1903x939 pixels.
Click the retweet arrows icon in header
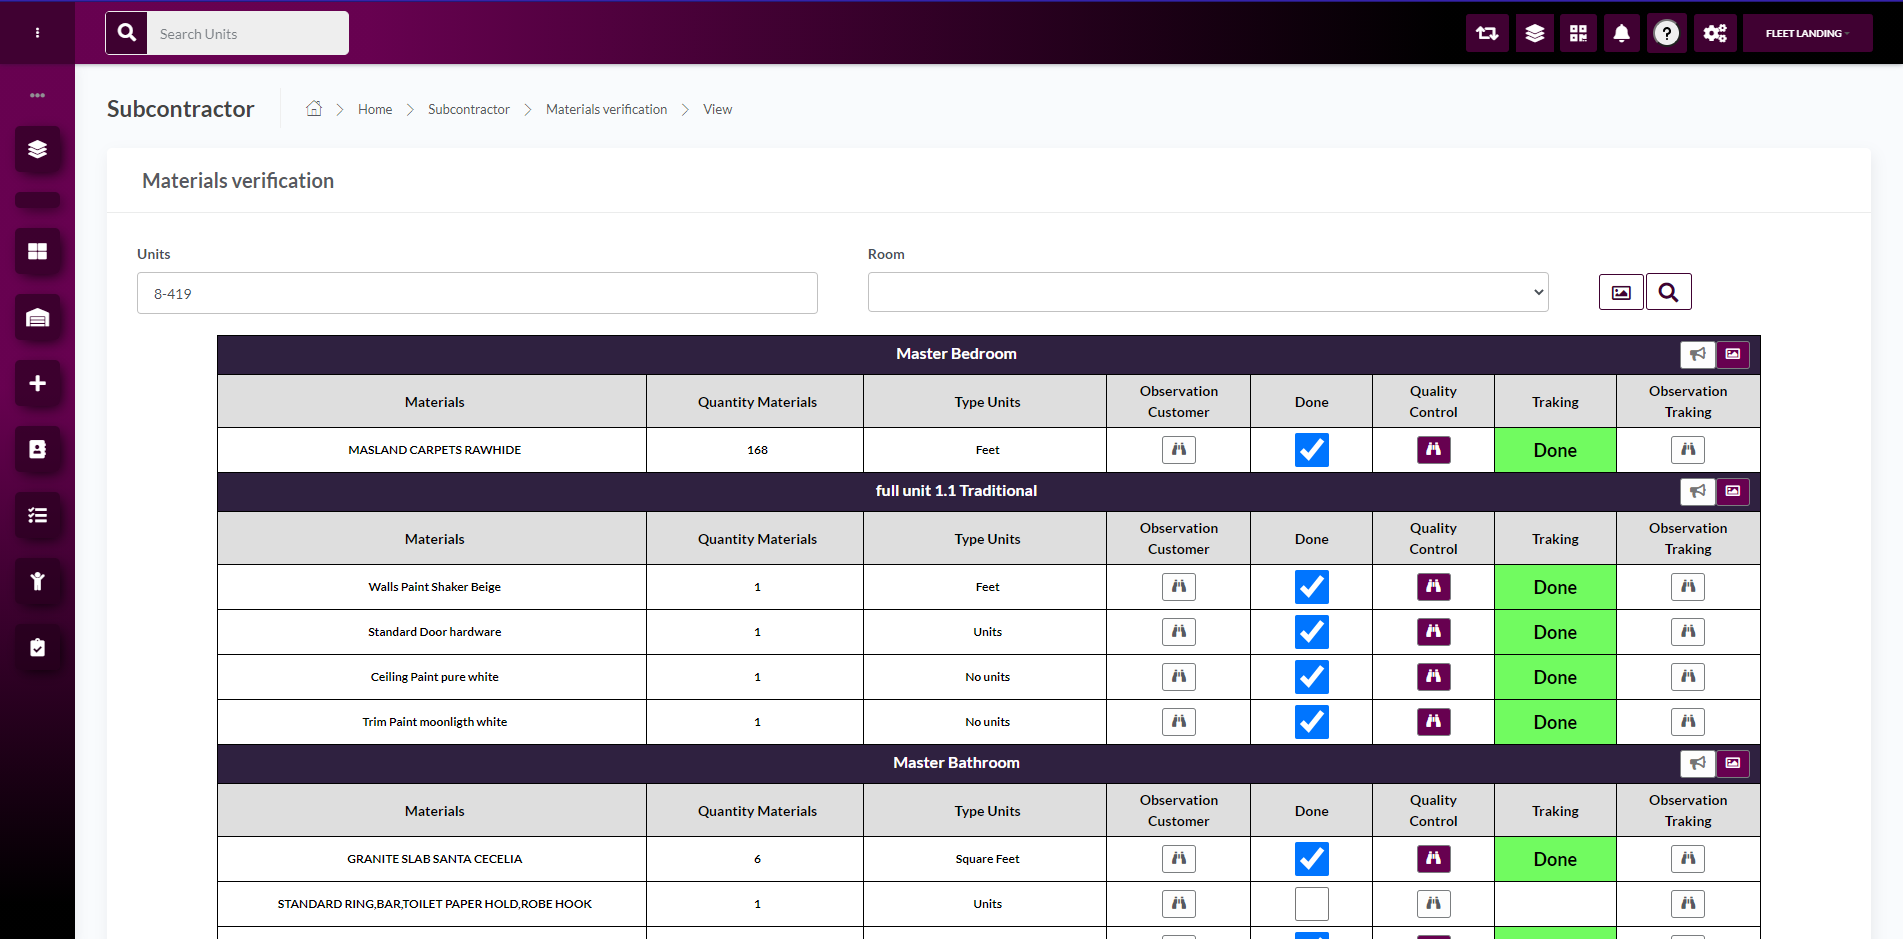coord(1487,33)
